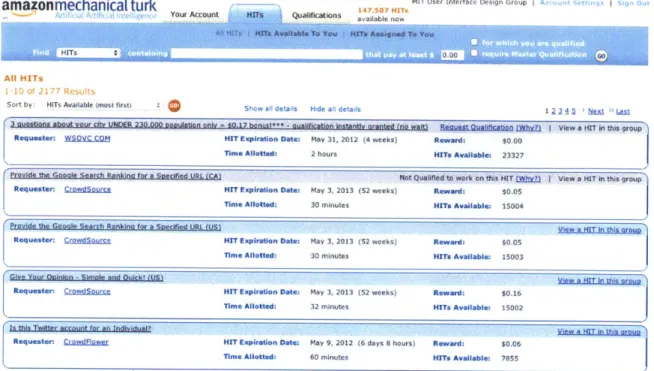Click the 23327 HITs Available value
This screenshot has height=371, width=654.
pyautogui.click(x=513, y=155)
